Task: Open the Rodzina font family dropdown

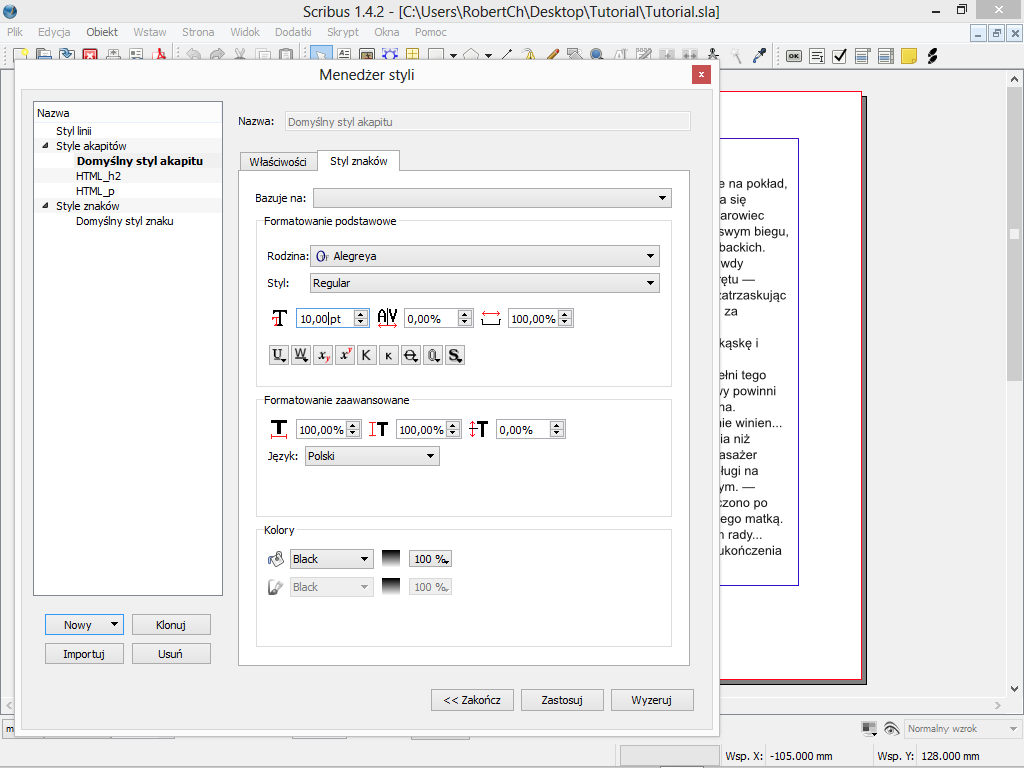Action: tap(484, 256)
